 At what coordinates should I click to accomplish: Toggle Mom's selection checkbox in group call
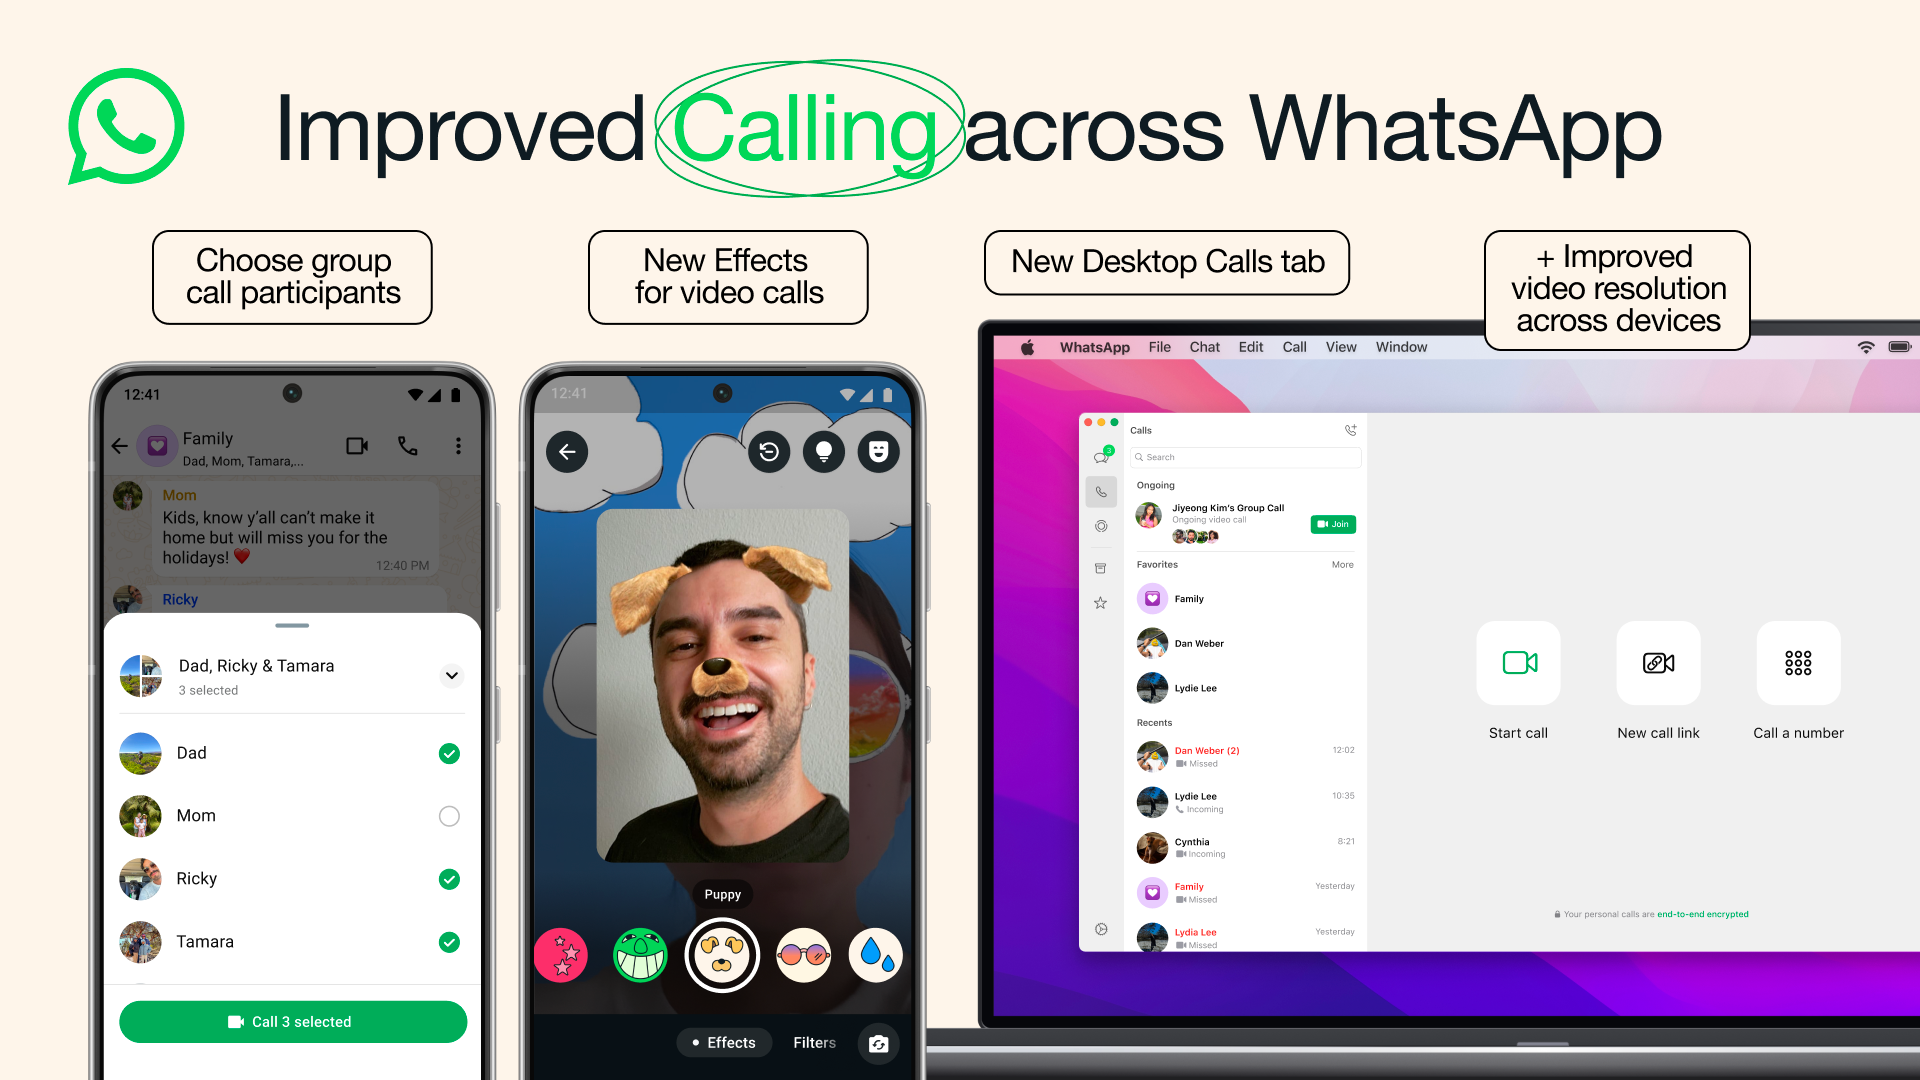click(x=447, y=815)
